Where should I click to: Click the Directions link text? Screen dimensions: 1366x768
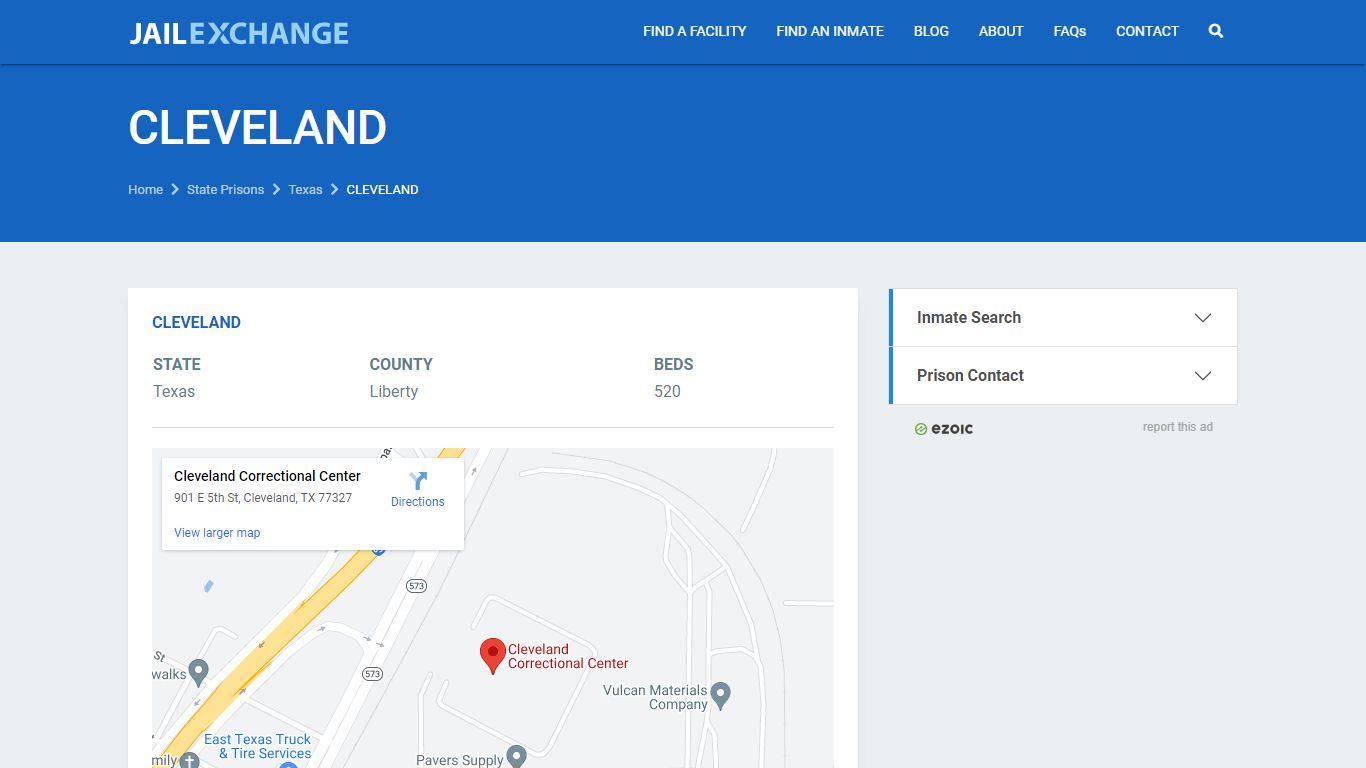point(418,502)
